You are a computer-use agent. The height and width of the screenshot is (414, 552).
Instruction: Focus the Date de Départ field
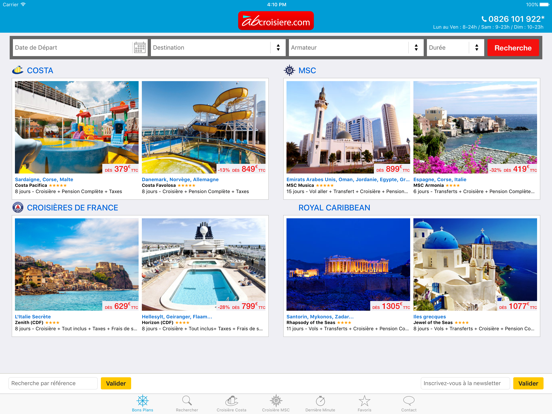click(x=80, y=48)
